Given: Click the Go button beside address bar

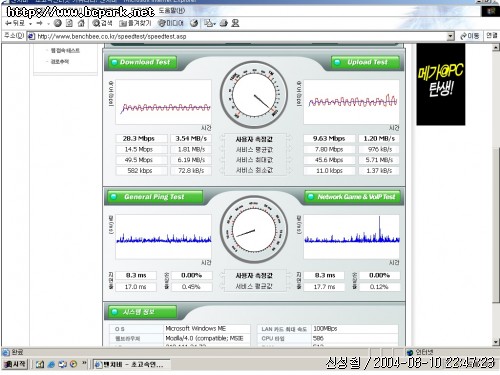Looking at the screenshot, I should click(469, 36).
